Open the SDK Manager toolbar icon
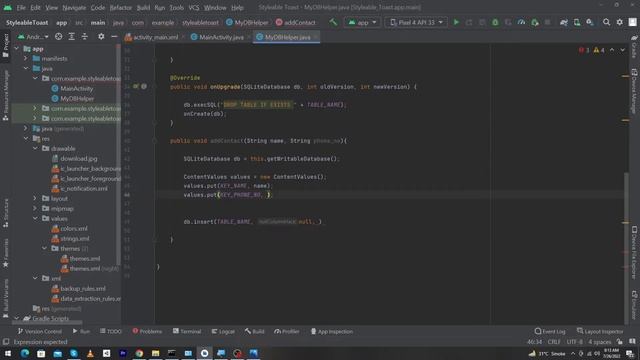Screen dimensions: 640x360 [x=590, y=22]
